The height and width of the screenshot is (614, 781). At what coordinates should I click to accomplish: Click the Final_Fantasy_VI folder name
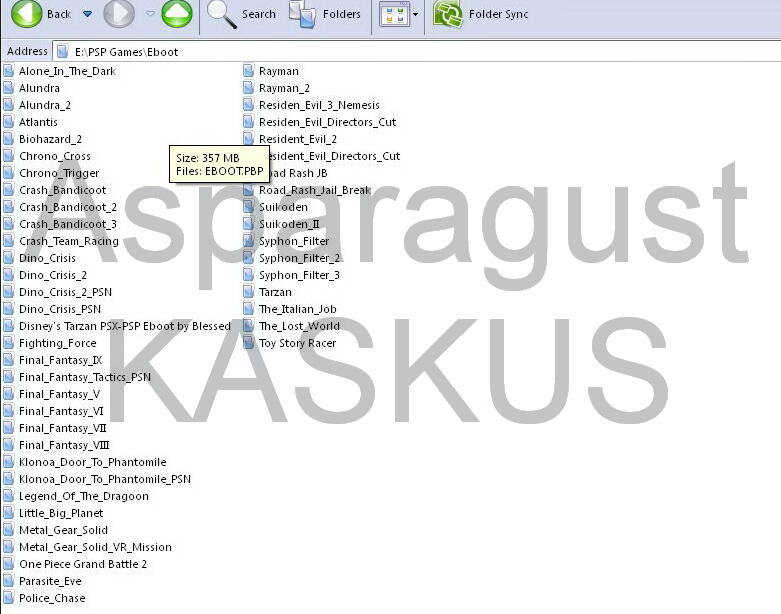click(61, 411)
